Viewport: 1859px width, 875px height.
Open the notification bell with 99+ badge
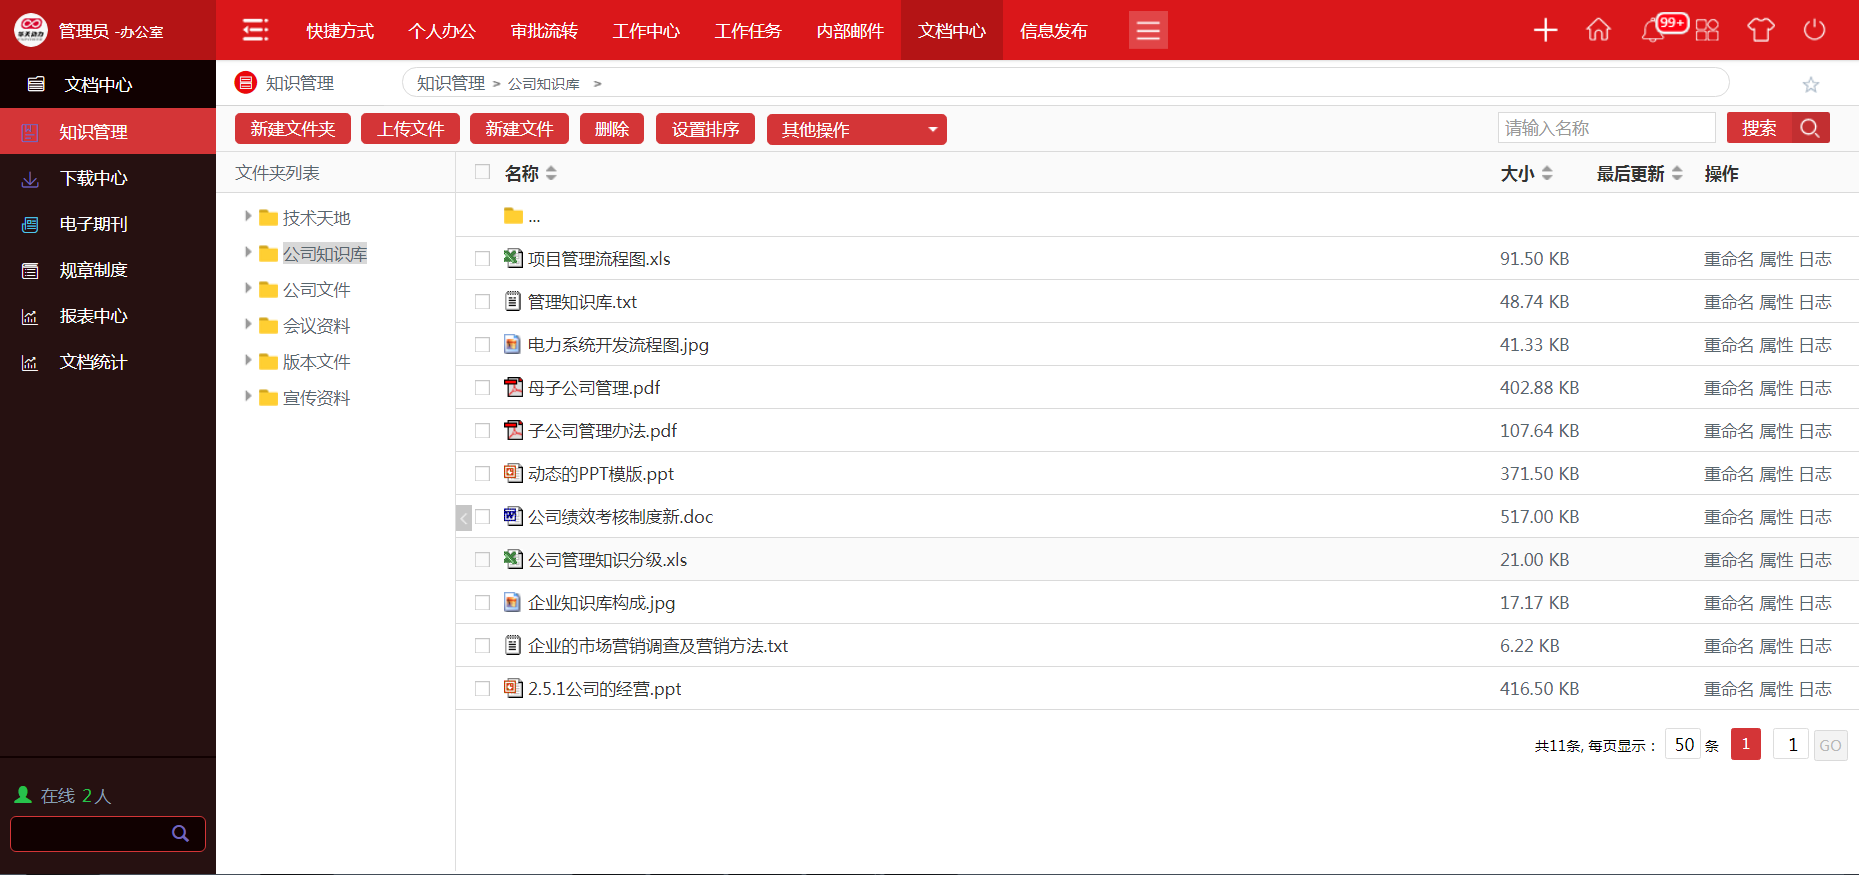pos(1653,30)
